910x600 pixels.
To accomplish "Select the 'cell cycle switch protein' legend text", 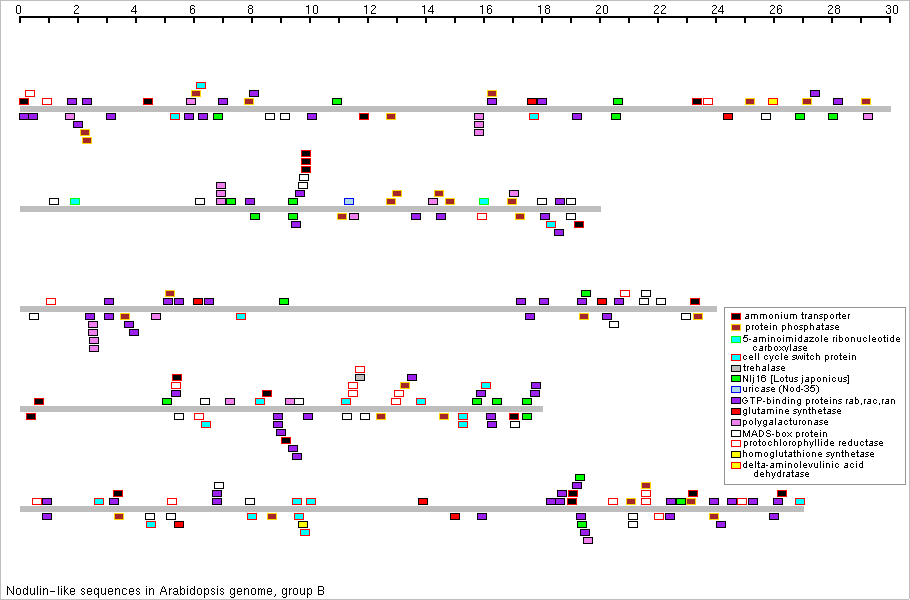I will click(800, 357).
